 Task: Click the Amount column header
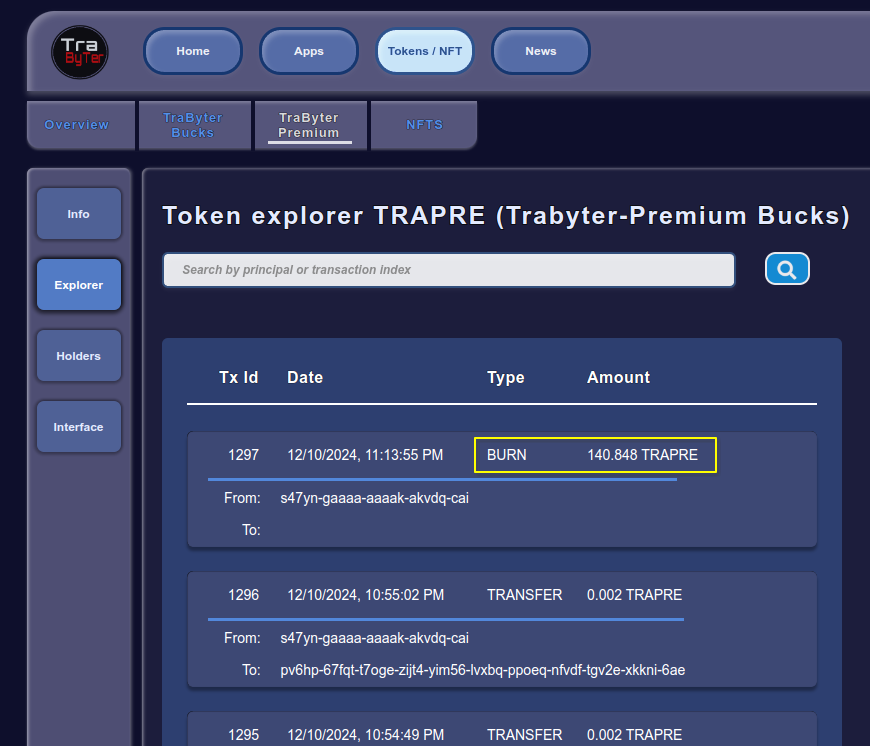tap(618, 378)
